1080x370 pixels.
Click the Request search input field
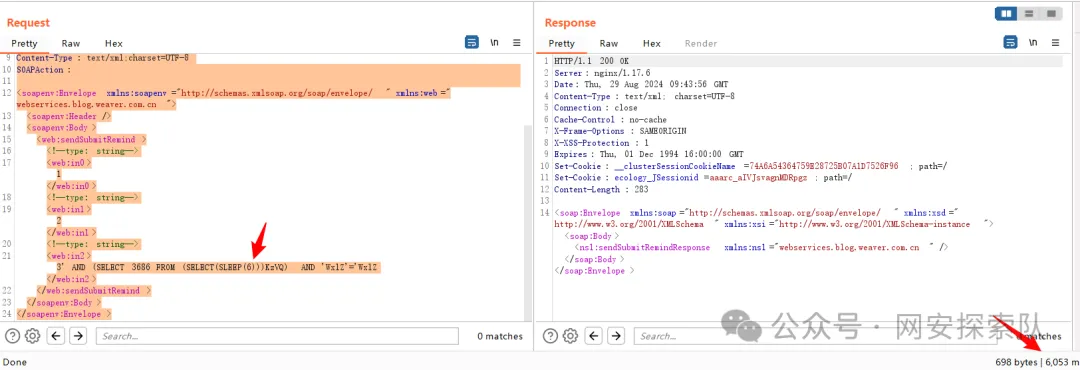(277, 336)
